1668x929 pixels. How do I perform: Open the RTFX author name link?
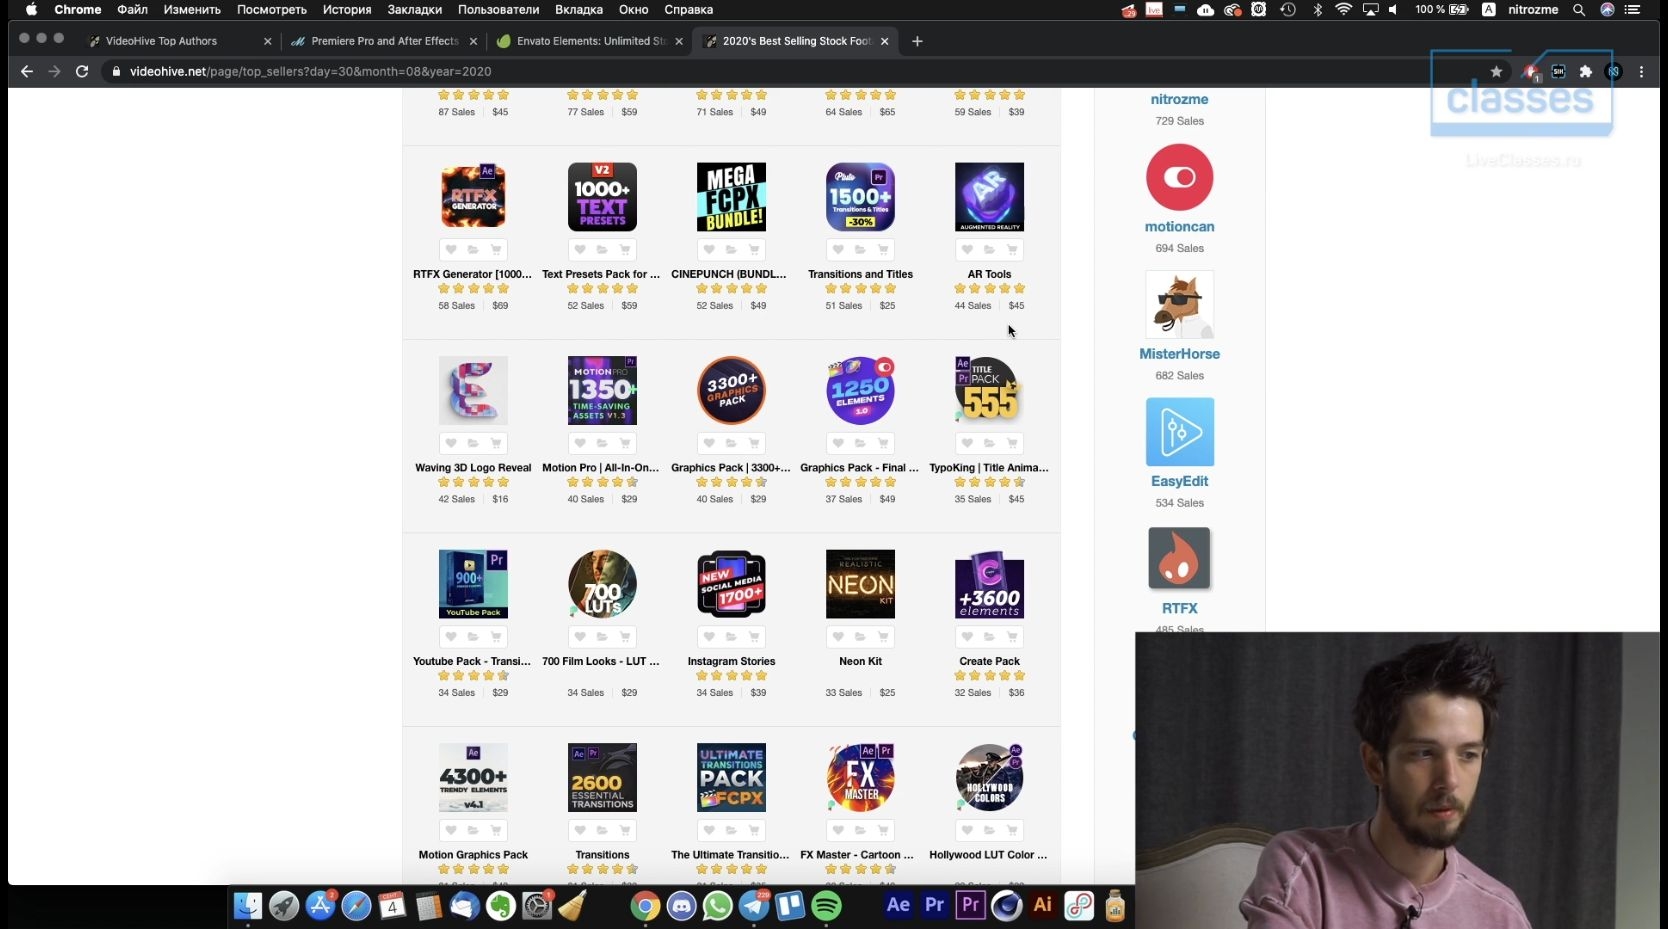[1180, 608]
